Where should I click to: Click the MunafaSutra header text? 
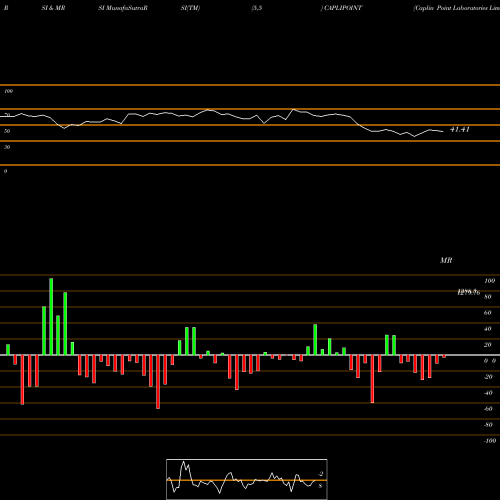[126, 8]
